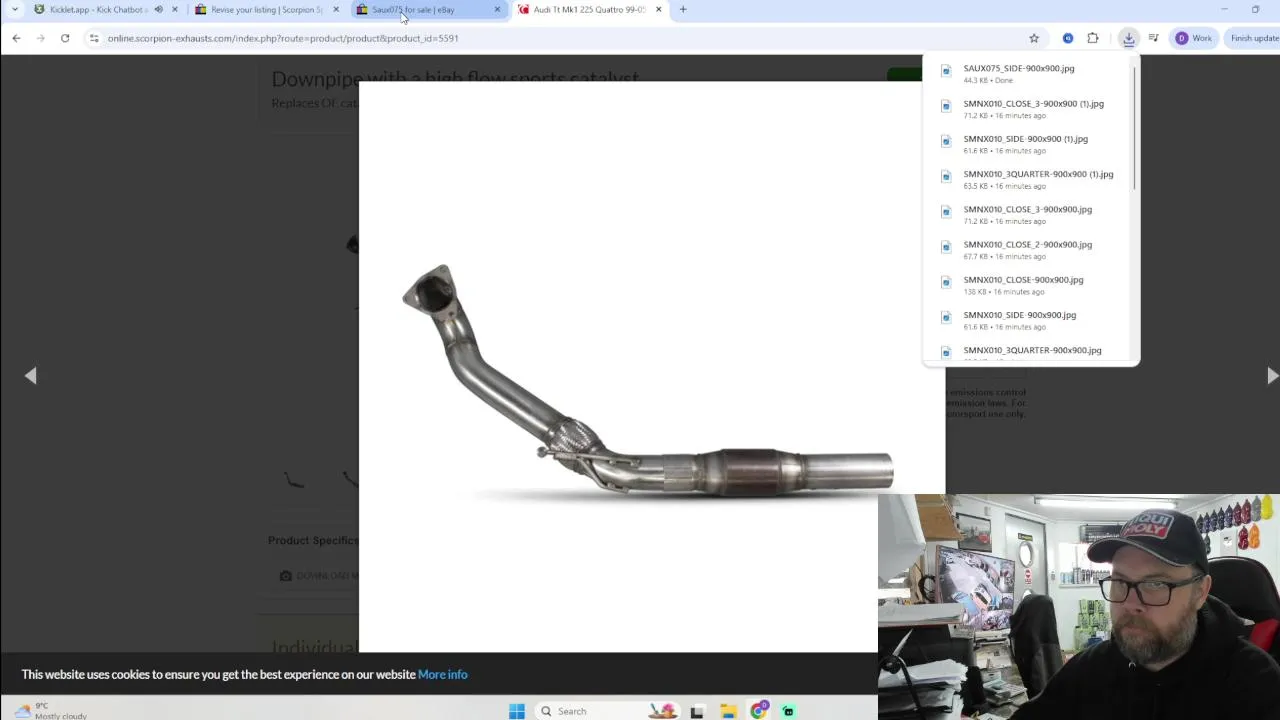The image size is (1280, 720).
Task: Select the Audi Tt Mk1 225 Quattro tab
Action: click(x=589, y=10)
